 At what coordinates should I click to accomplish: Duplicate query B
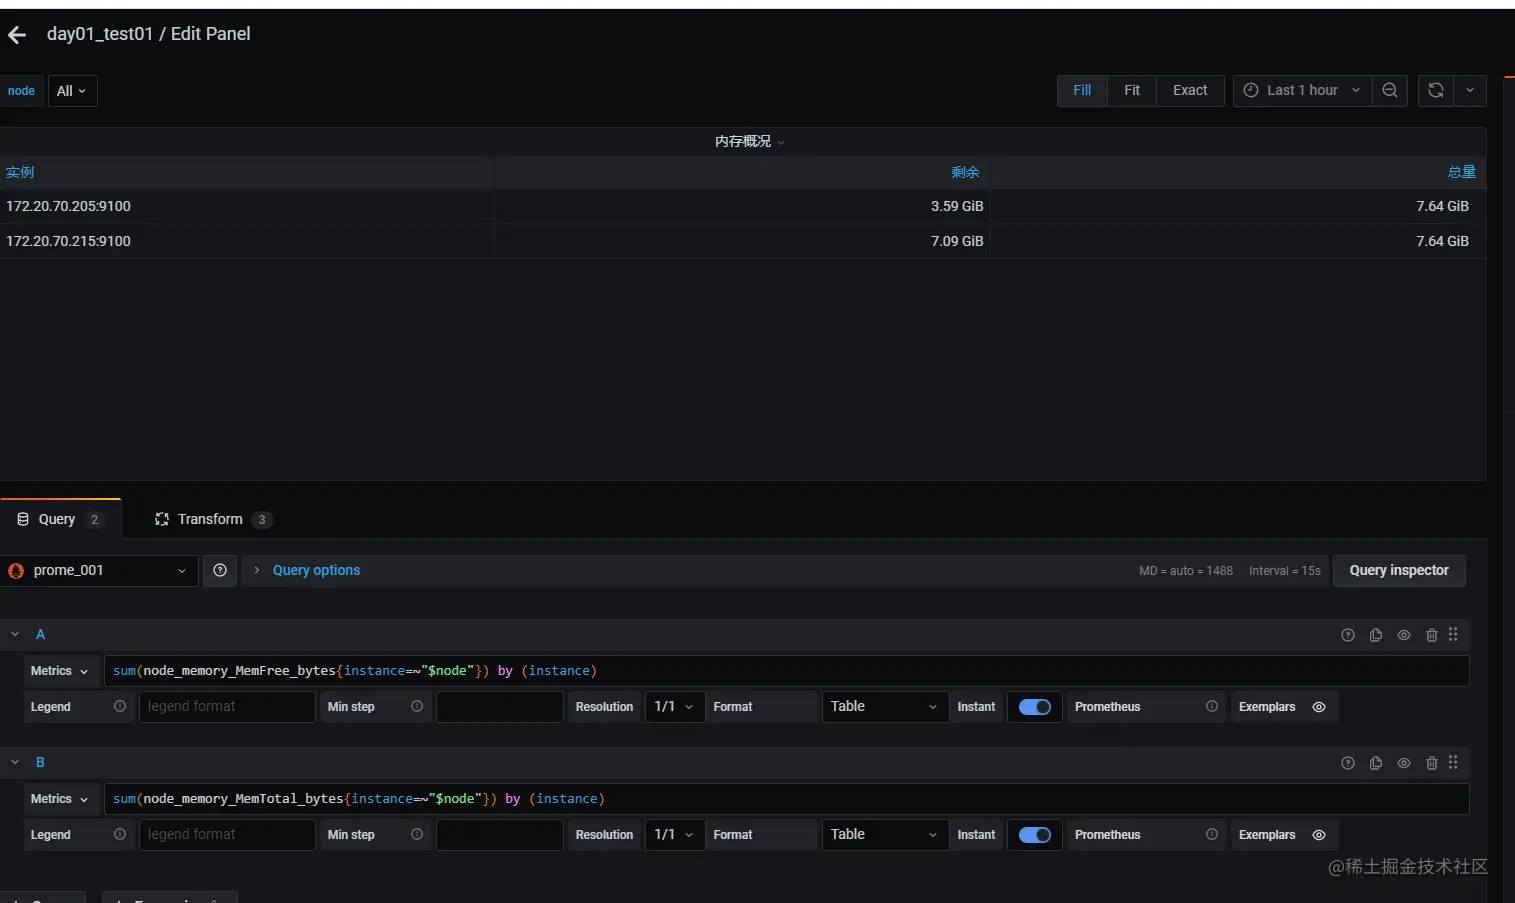[1376, 763]
